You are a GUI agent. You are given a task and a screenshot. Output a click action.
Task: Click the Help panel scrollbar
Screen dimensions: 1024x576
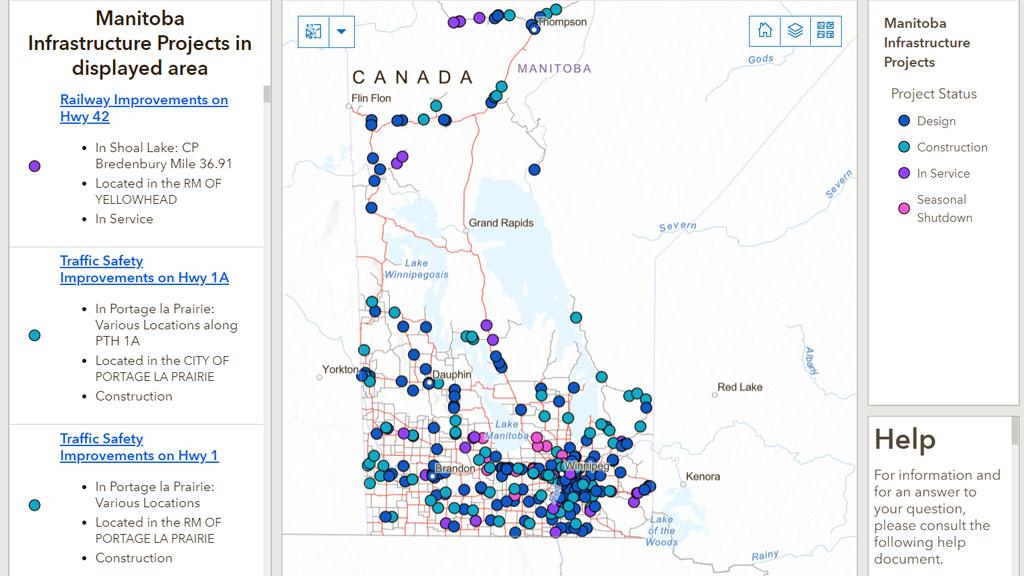1017,432
